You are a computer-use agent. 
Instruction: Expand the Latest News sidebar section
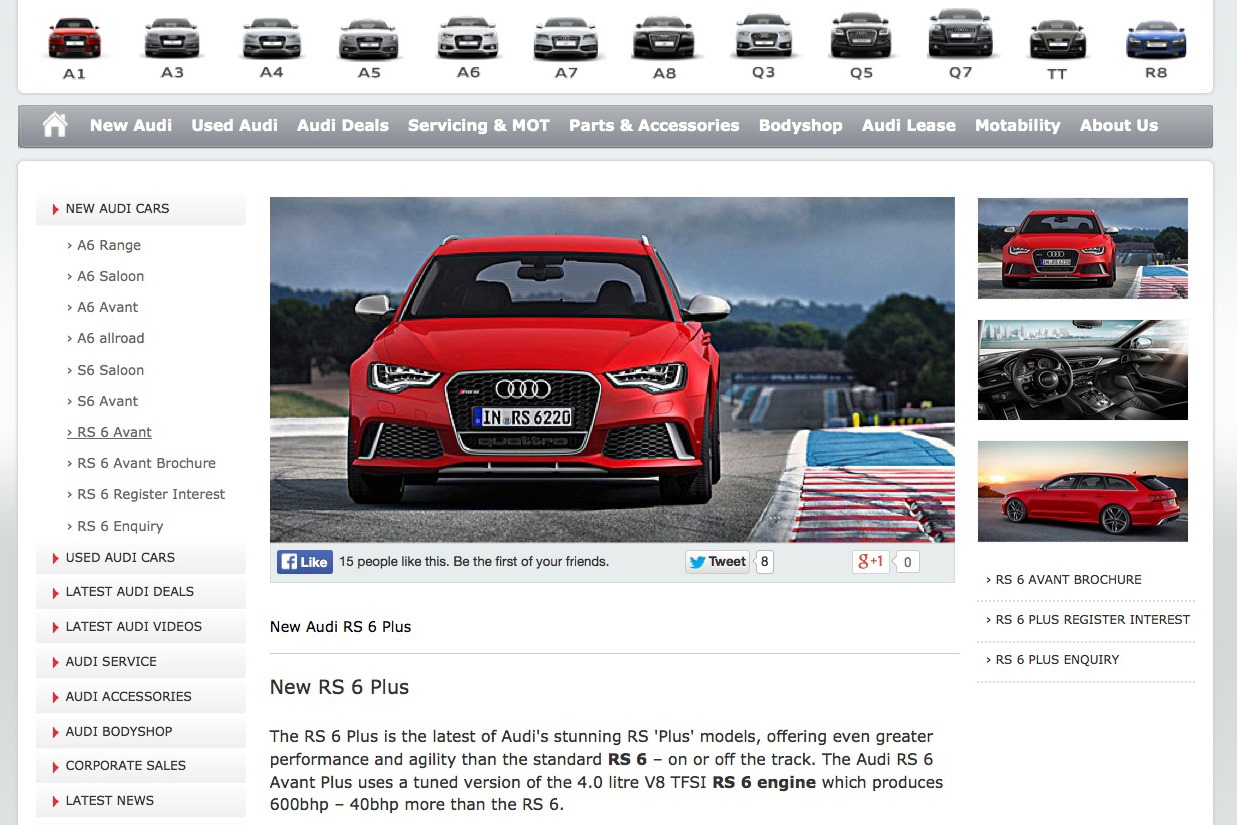(140, 801)
